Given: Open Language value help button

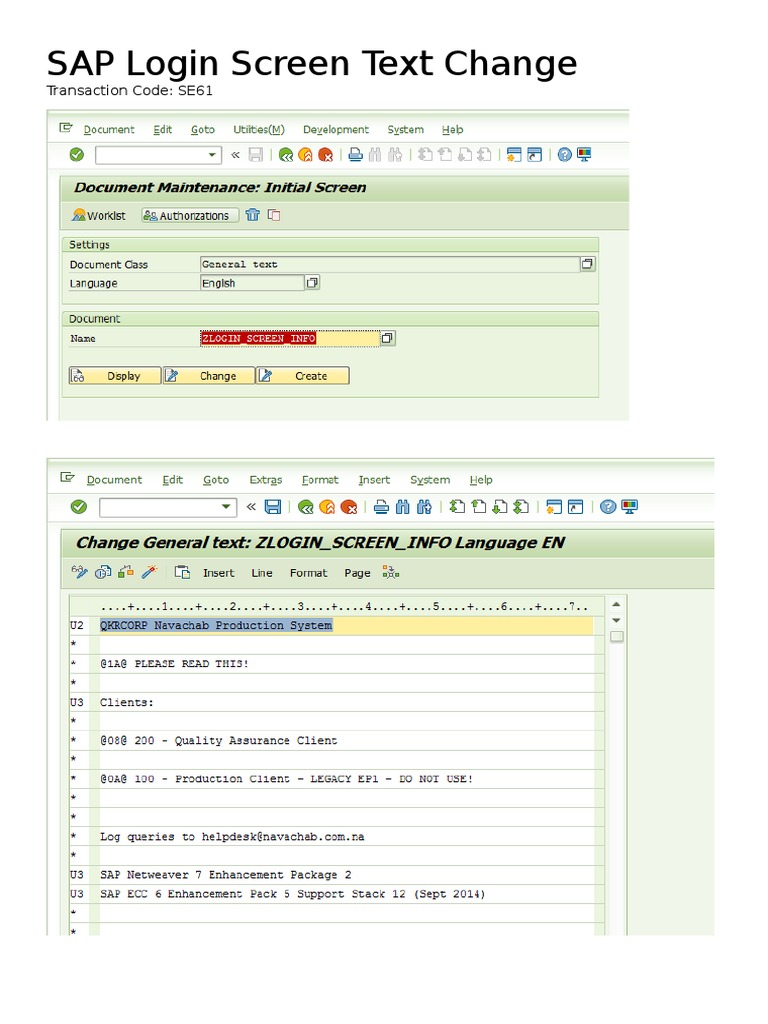Looking at the screenshot, I should point(312,283).
